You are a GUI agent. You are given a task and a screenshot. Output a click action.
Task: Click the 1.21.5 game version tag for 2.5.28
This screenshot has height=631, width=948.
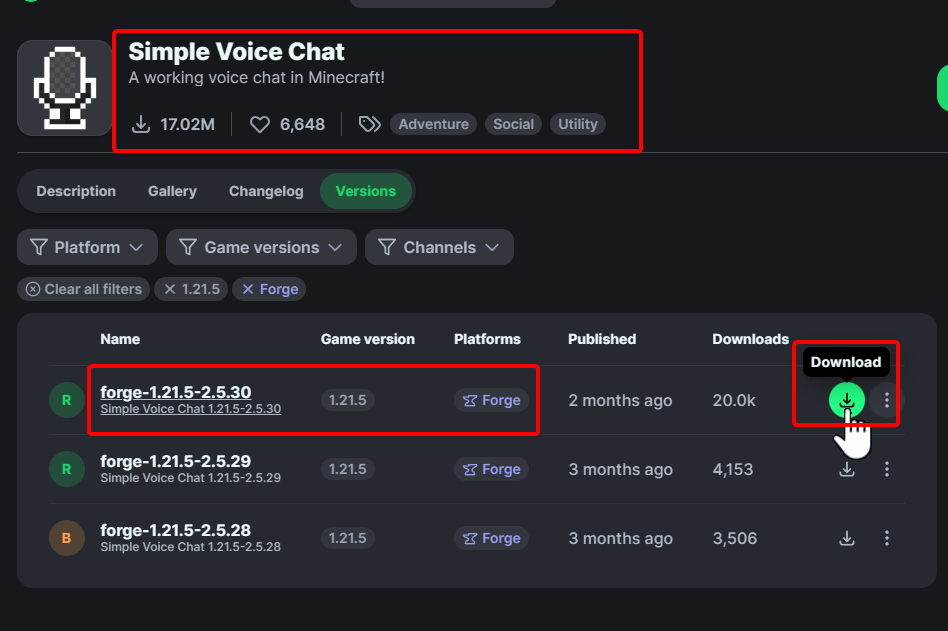tap(348, 538)
